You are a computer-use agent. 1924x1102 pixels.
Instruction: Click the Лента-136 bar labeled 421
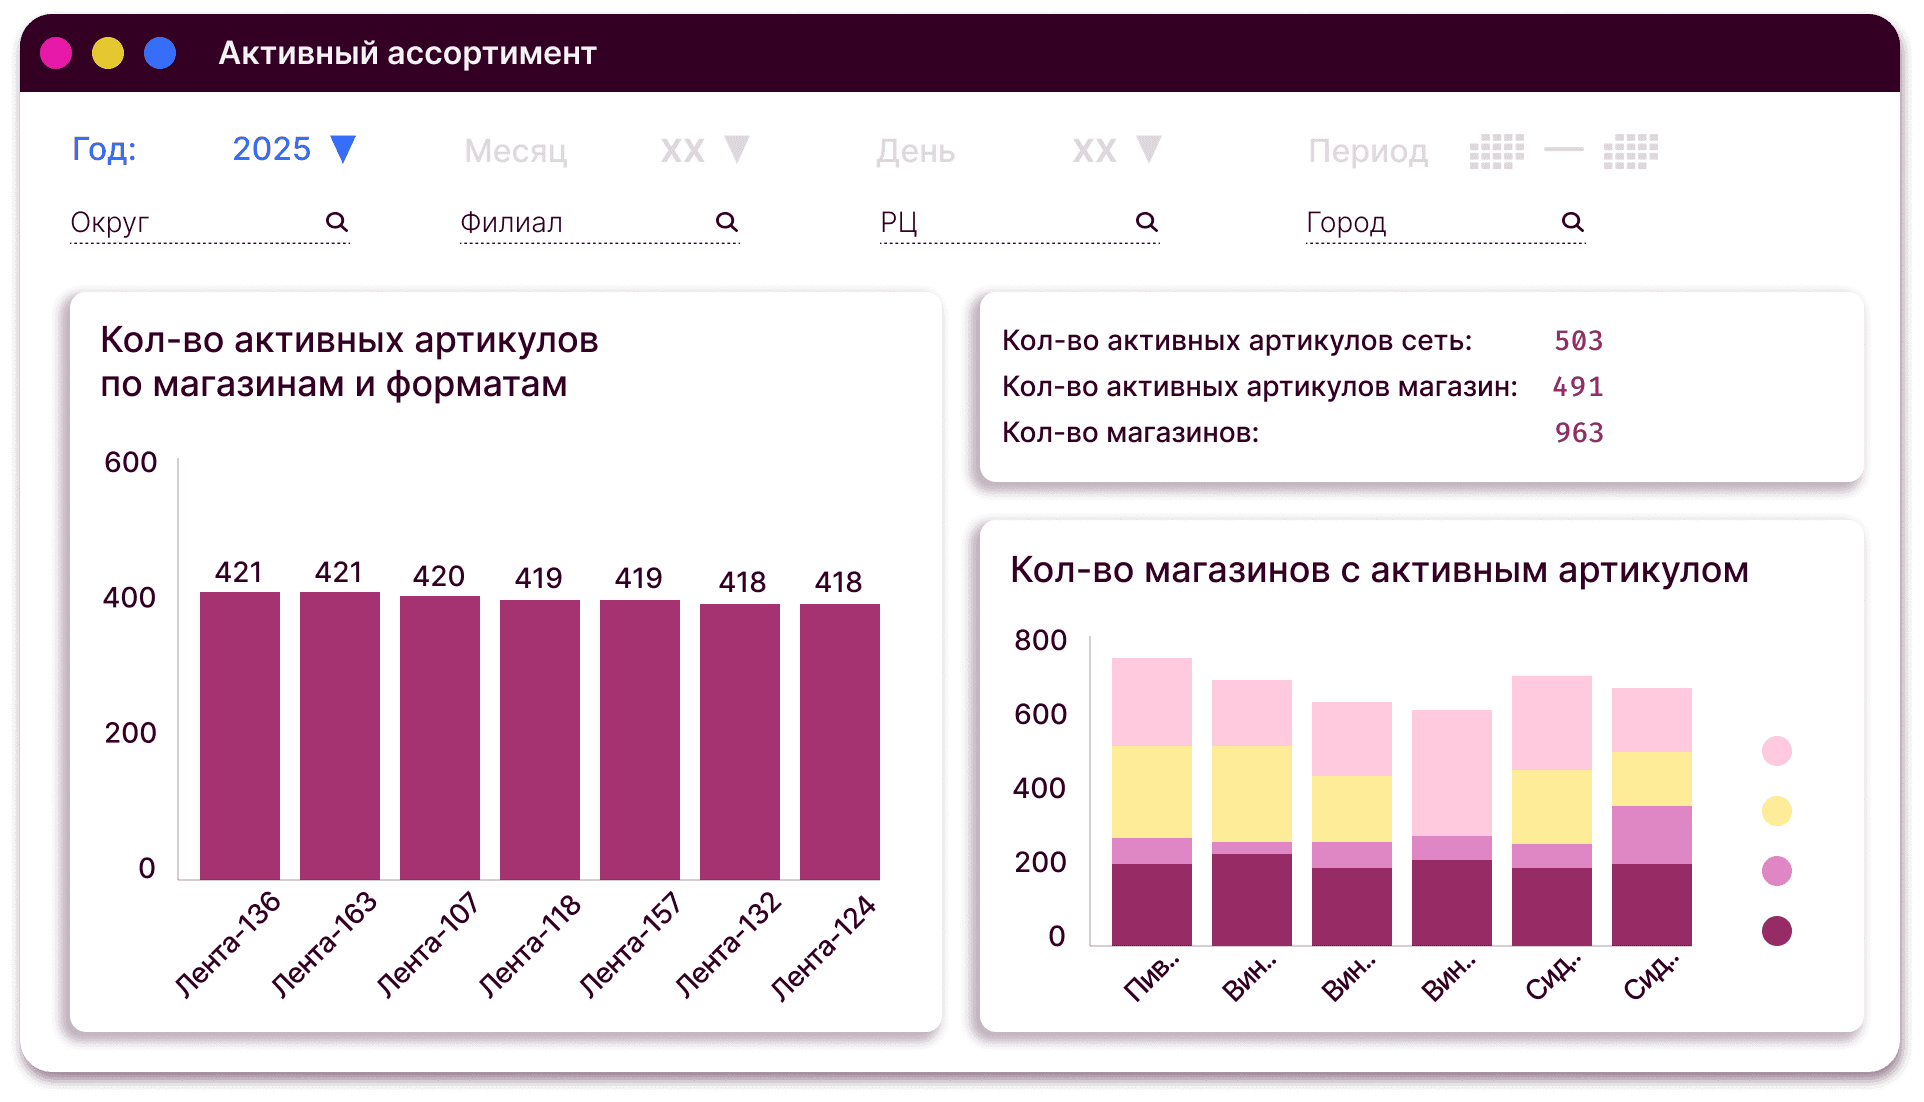coord(240,735)
